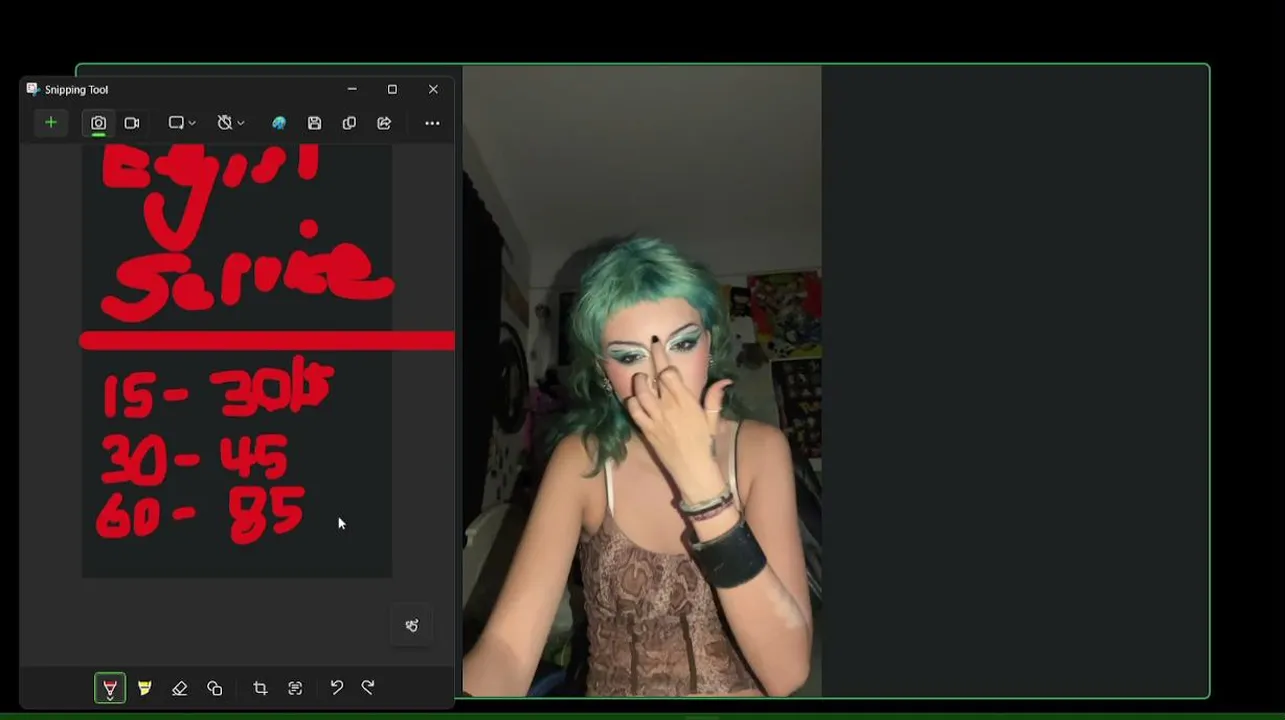
Task: Open text actions for the snip
Action: pyautogui.click(x=295, y=688)
